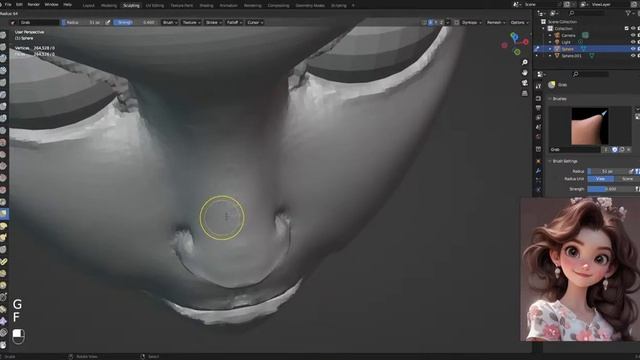Collapse the Brush Settings panel
This screenshot has width=640, height=360.
pos(565,161)
